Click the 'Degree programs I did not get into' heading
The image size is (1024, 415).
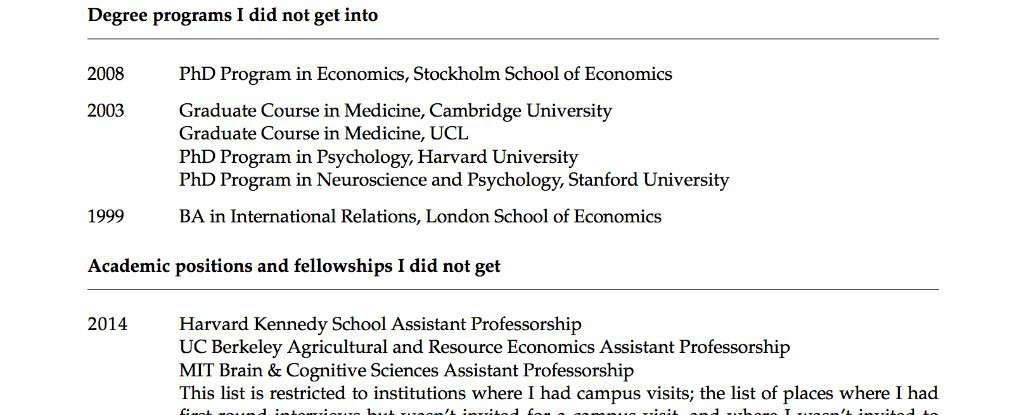pos(232,16)
